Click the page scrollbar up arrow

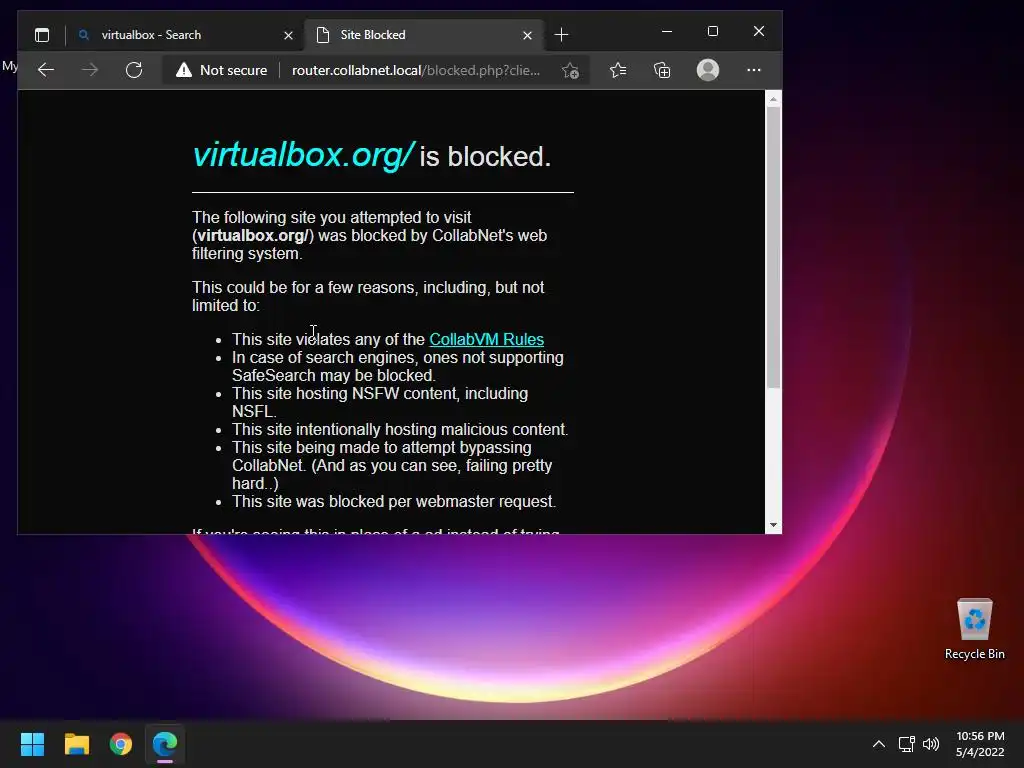[773, 99]
